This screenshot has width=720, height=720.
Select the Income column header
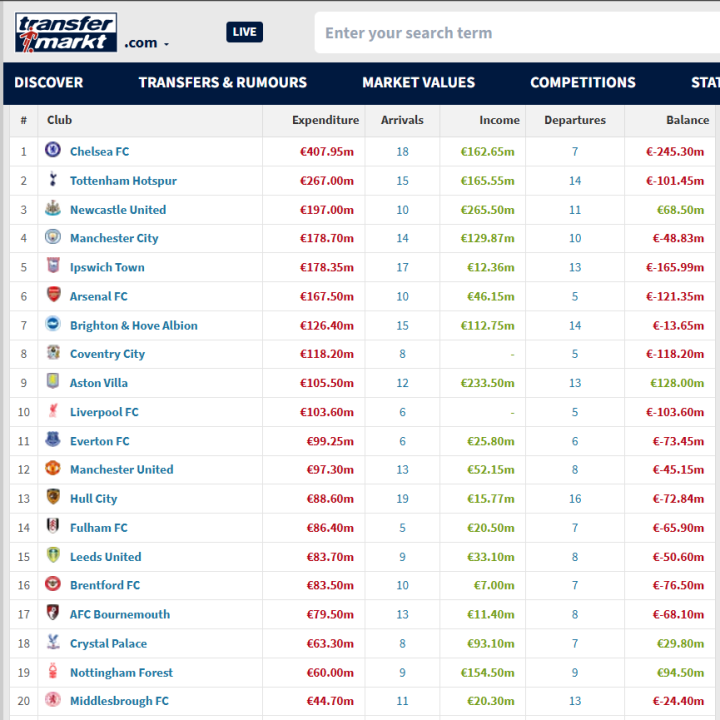pyautogui.click(x=500, y=120)
